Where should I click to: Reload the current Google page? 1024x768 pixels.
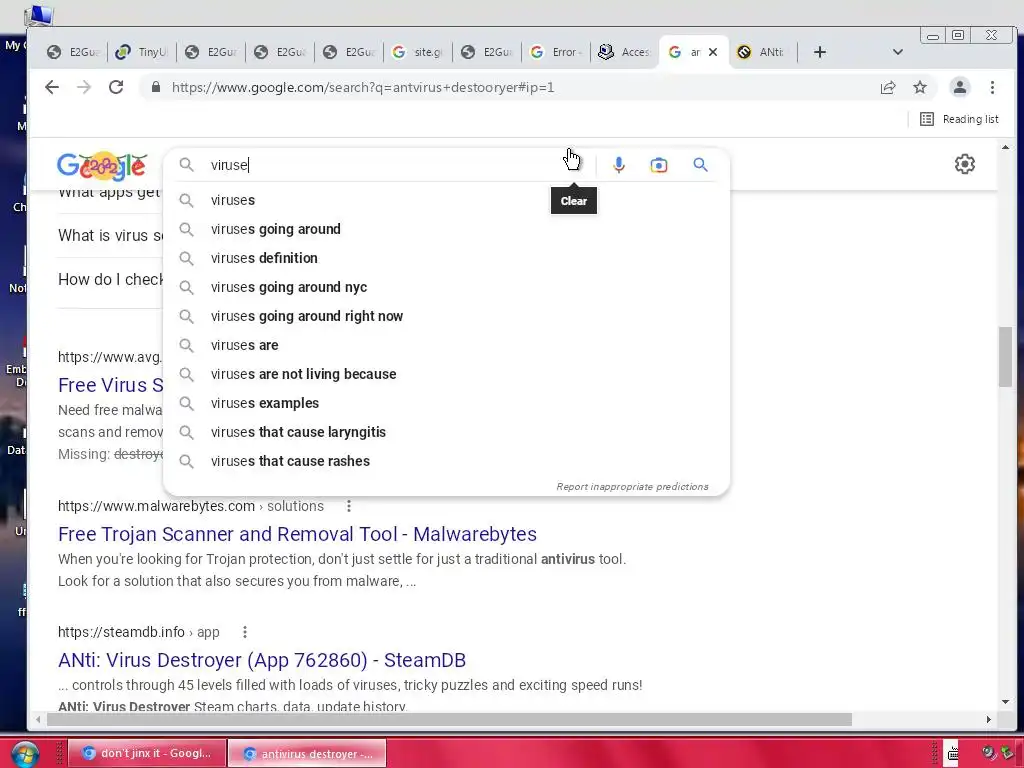click(x=116, y=87)
